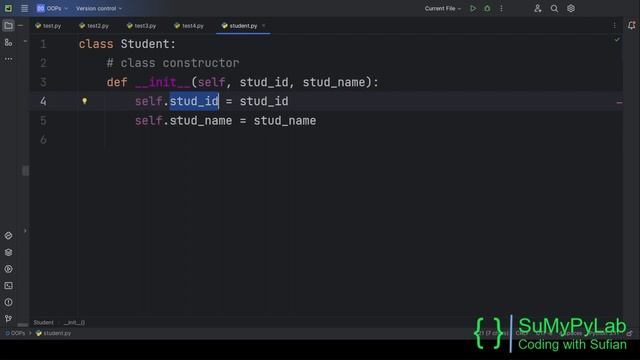Start debugging with the bug icon
This screenshot has width=640, height=360.
click(487, 8)
